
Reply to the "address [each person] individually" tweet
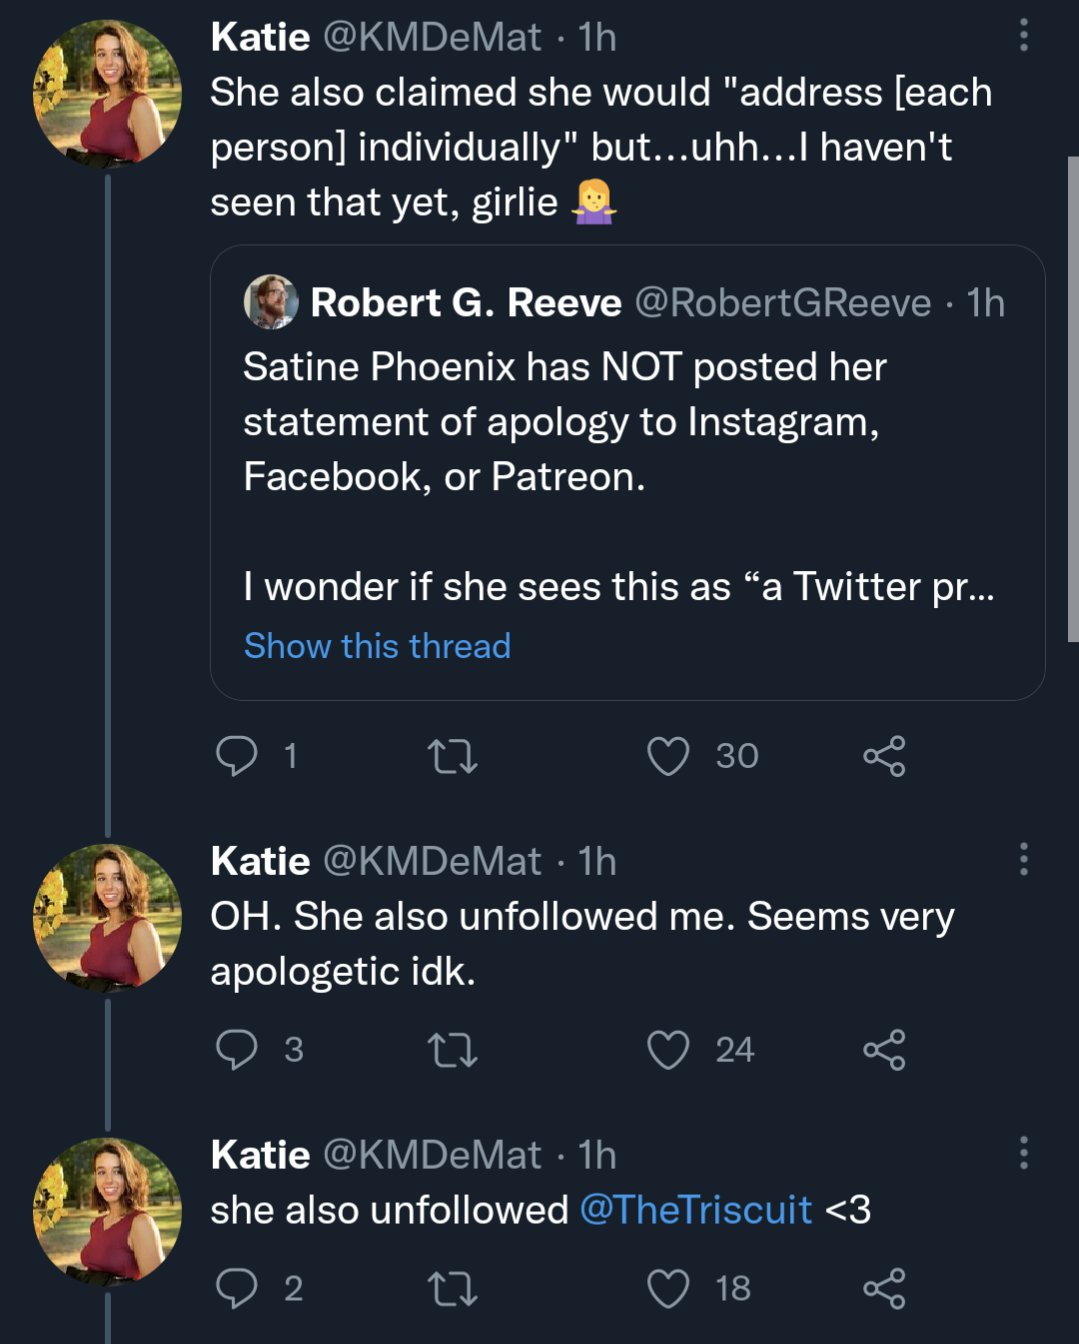(237, 756)
